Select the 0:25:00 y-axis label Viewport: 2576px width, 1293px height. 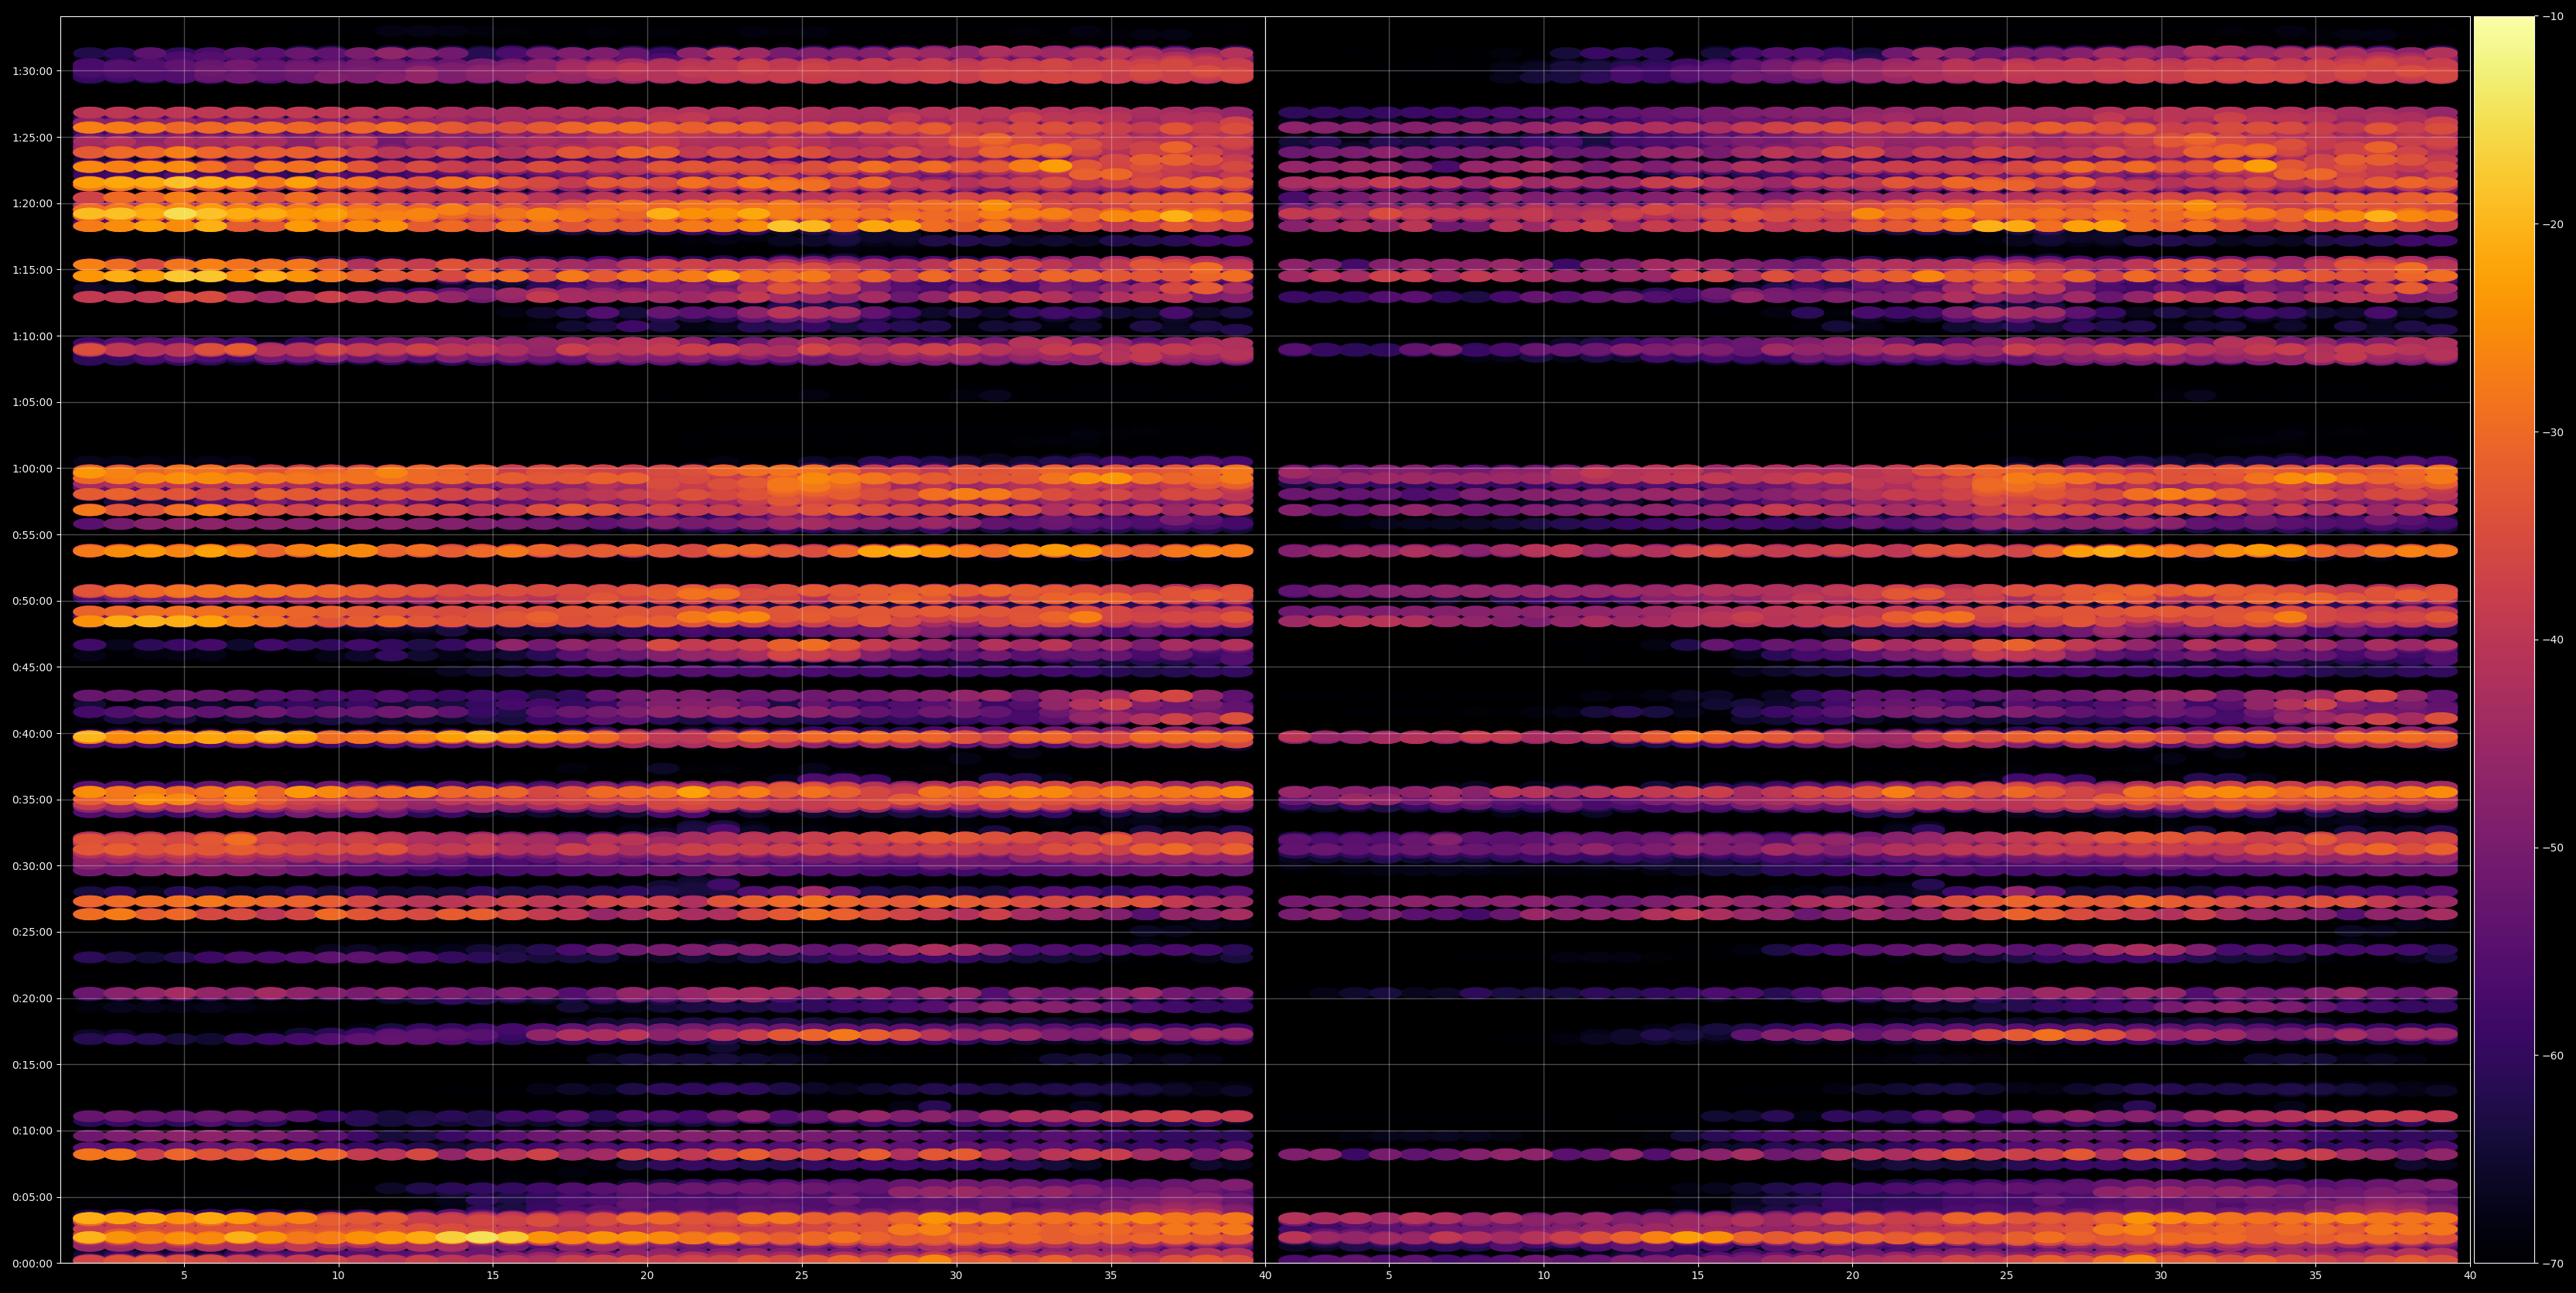[x=33, y=932]
